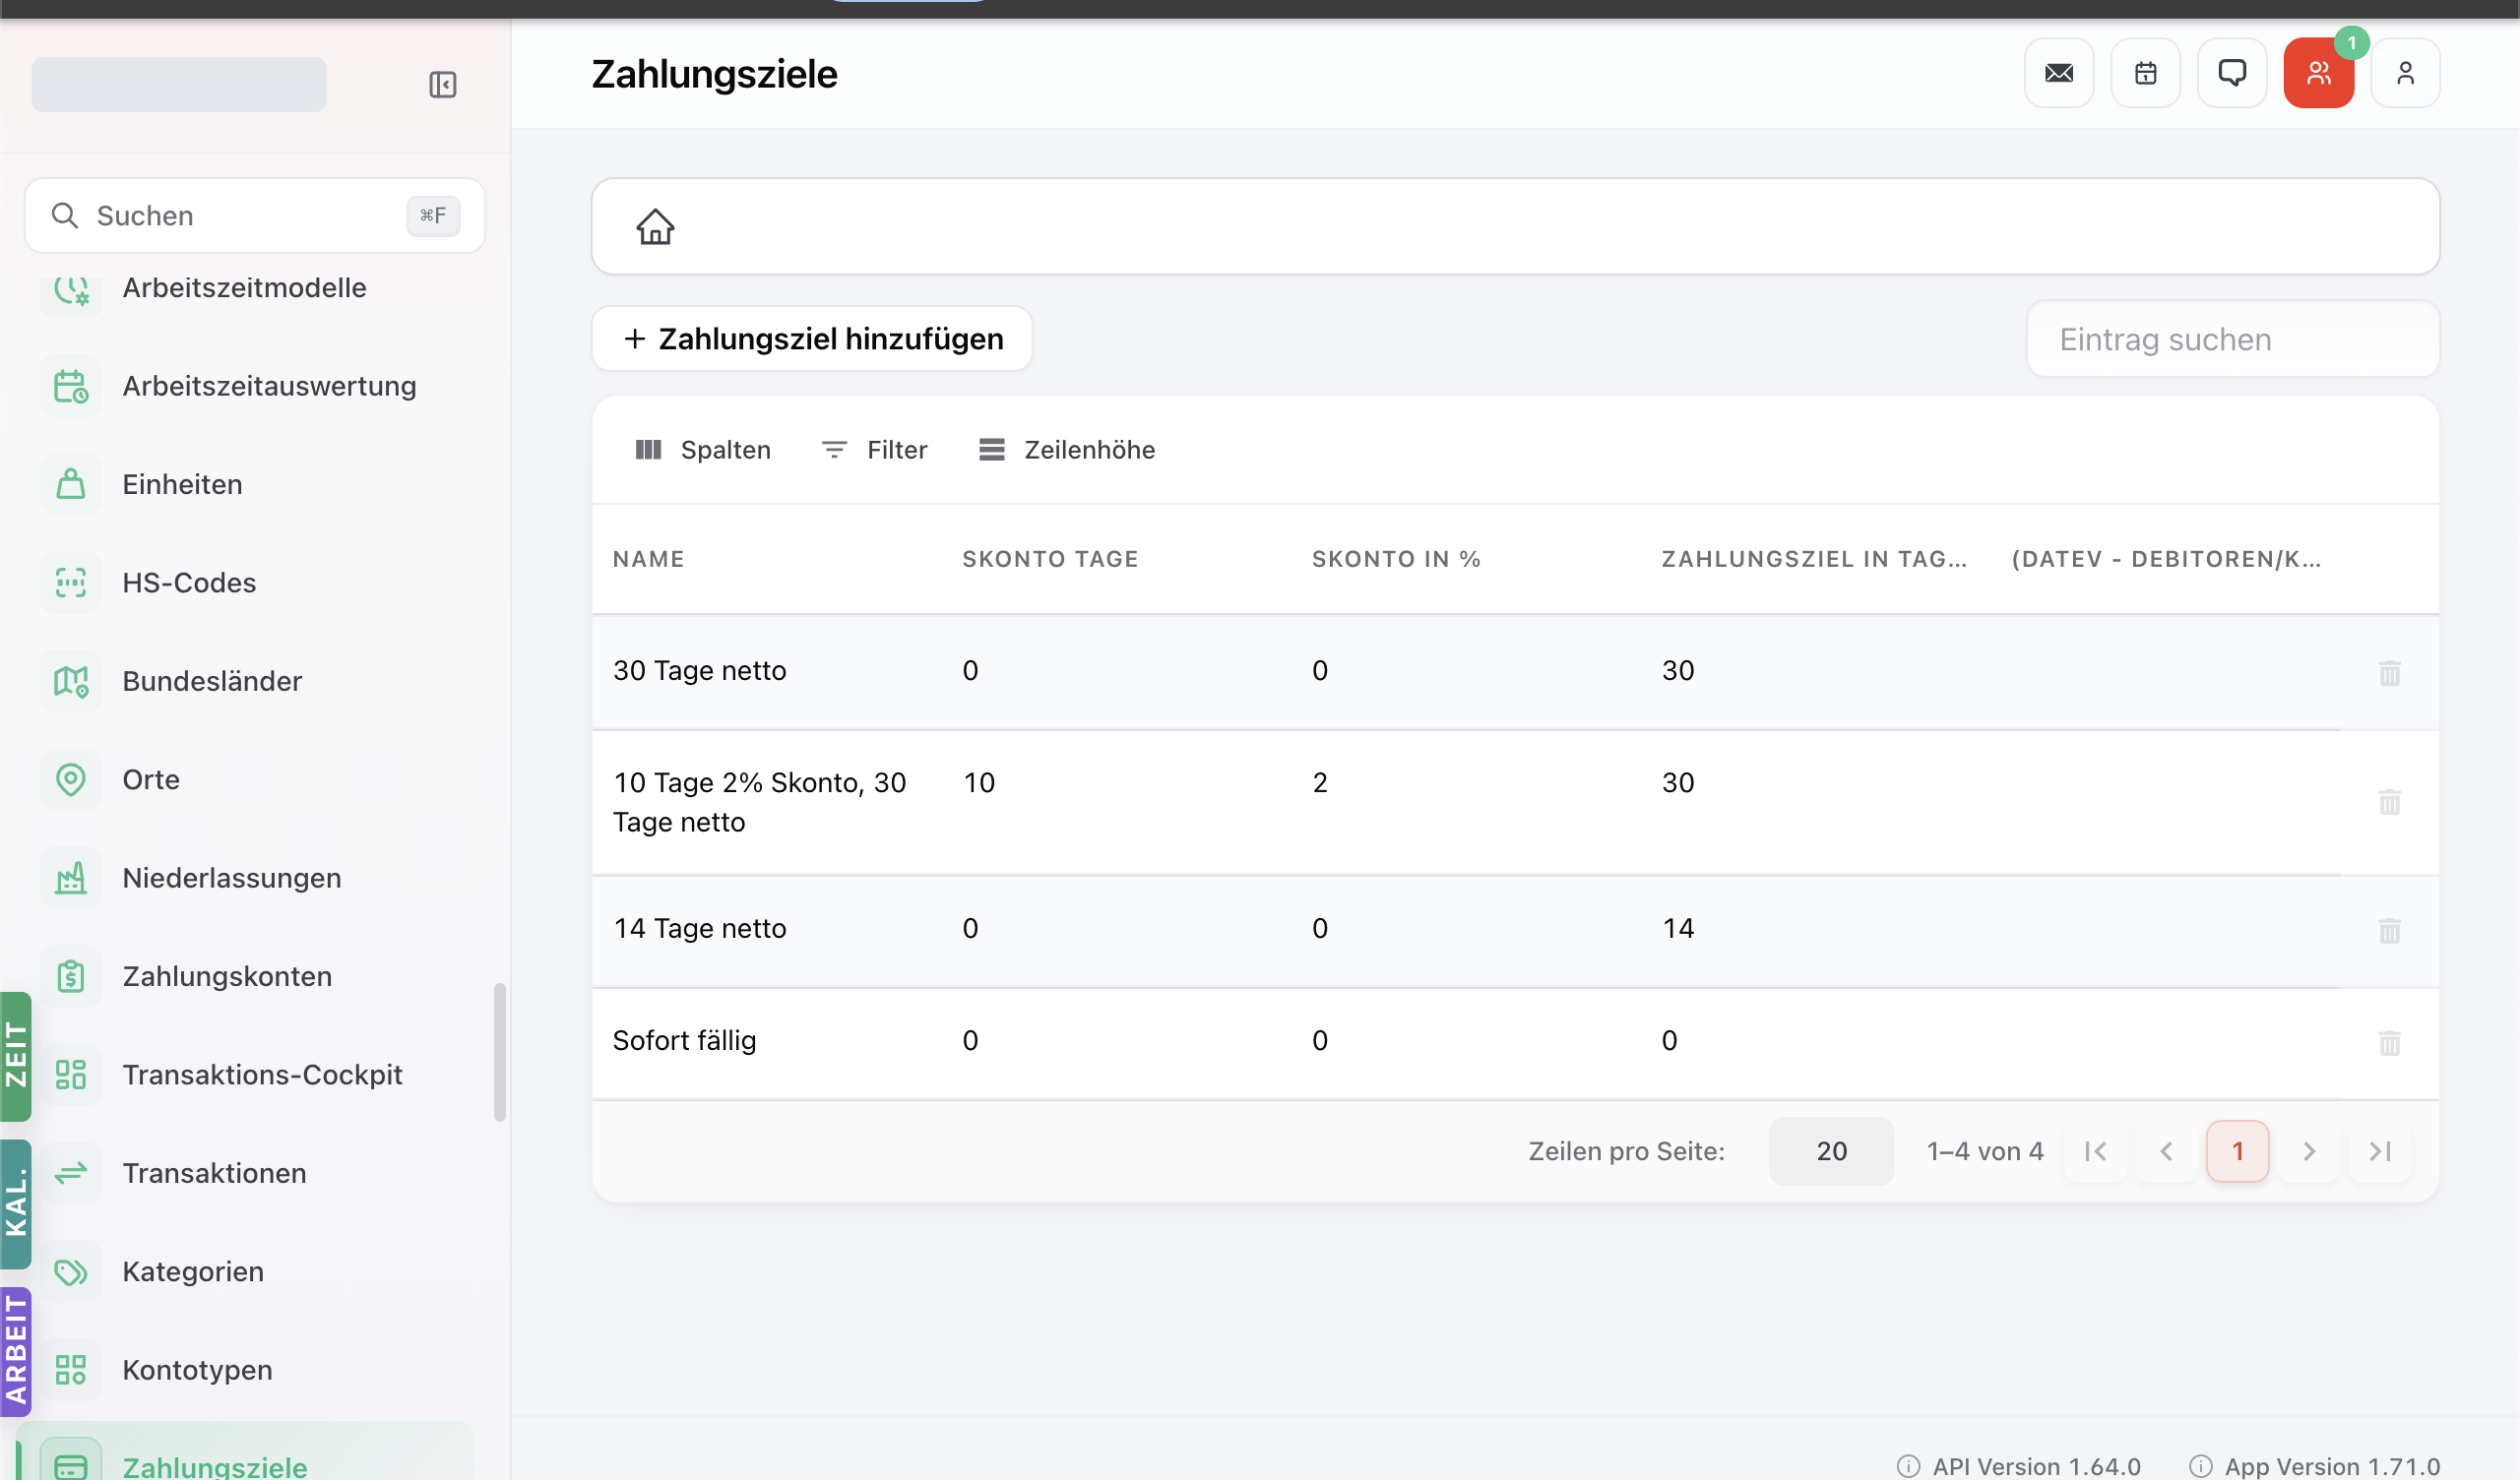Sort by SKONTO TAGE column header

coord(1051,560)
